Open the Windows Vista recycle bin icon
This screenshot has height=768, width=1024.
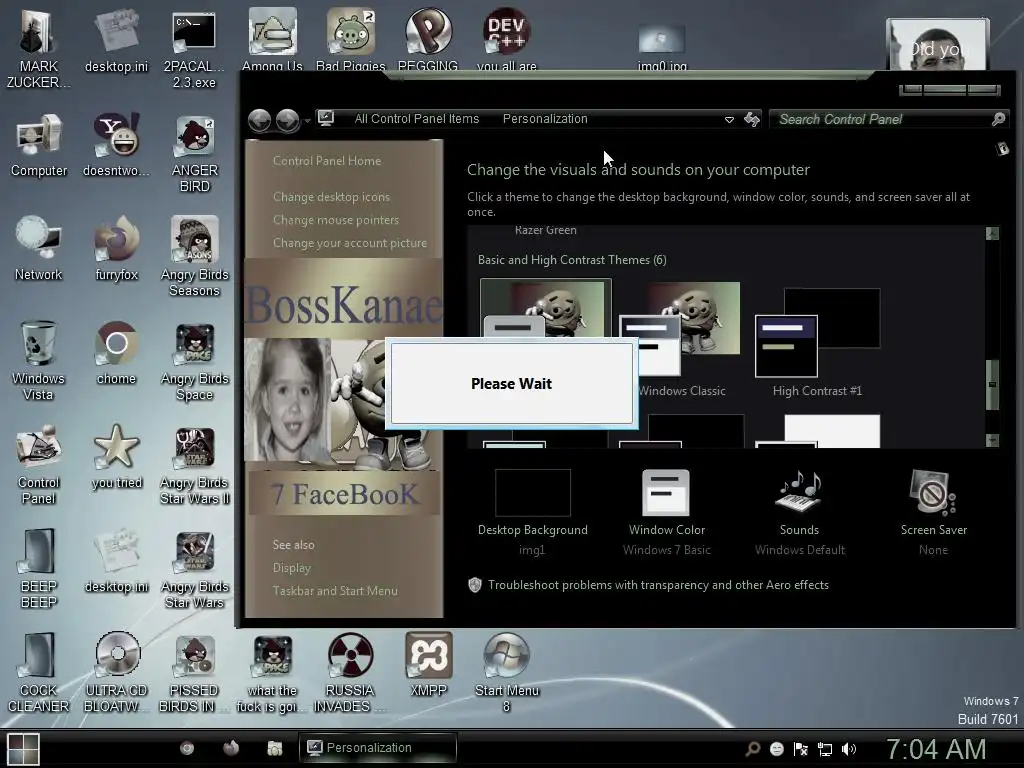[x=38, y=360]
